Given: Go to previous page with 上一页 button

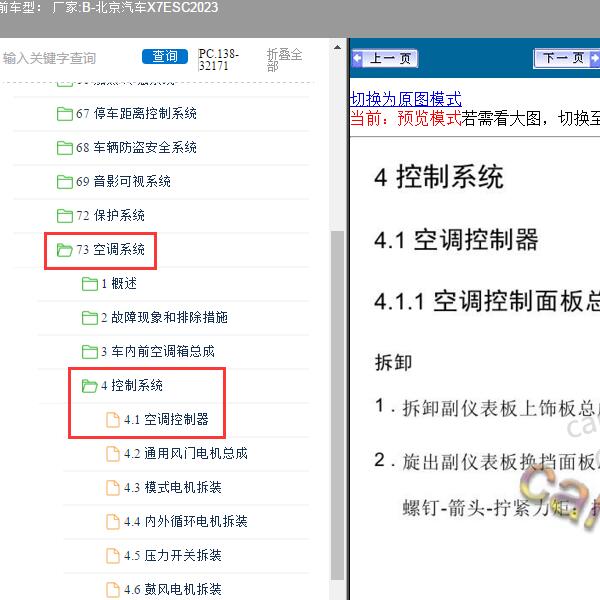Looking at the screenshot, I should point(385,59).
